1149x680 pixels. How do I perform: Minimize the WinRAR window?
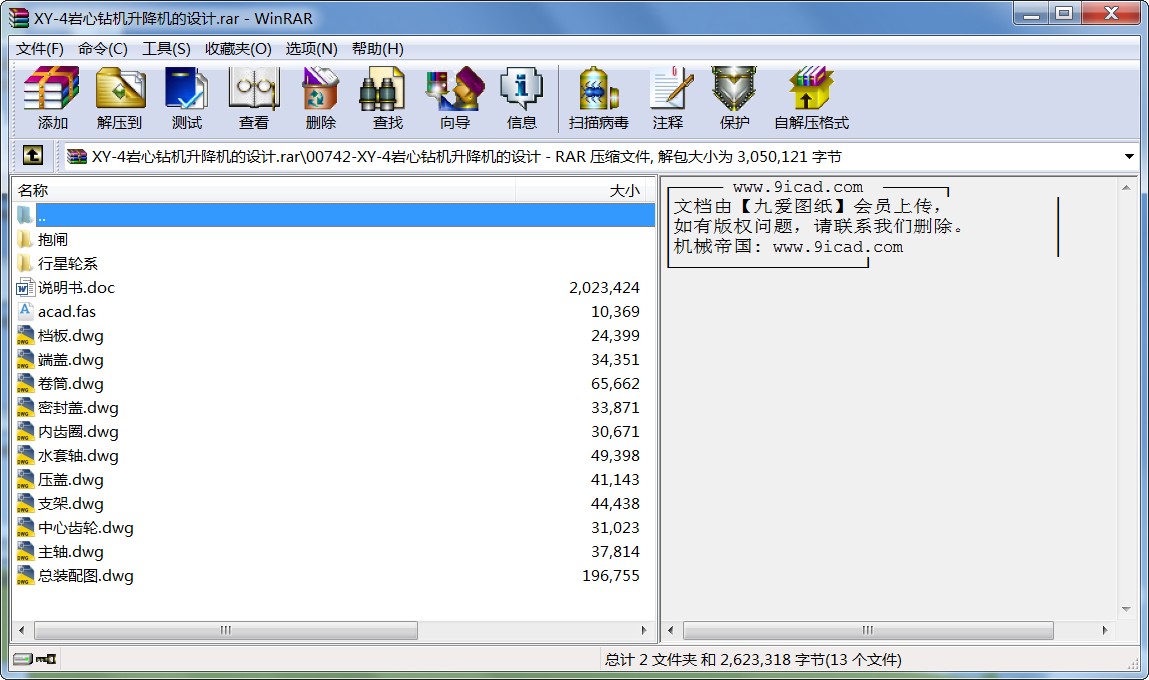click(1032, 13)
